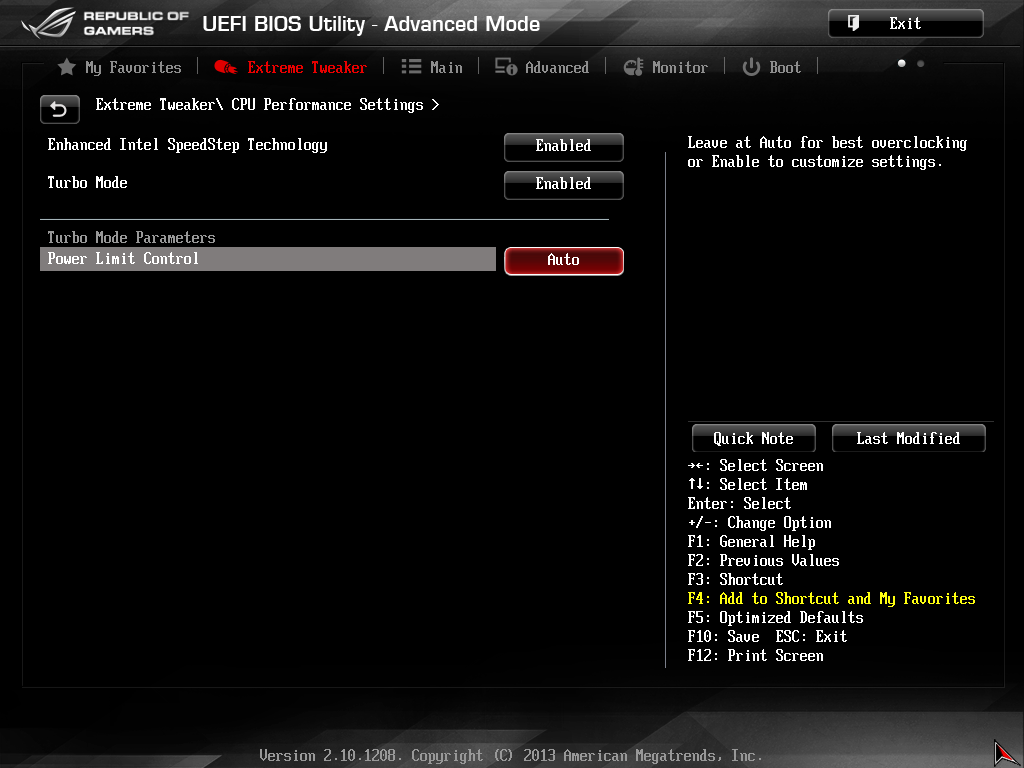Open the Power Limit Control Auto dropdown
1024x768 pixels.
[564, 261]
